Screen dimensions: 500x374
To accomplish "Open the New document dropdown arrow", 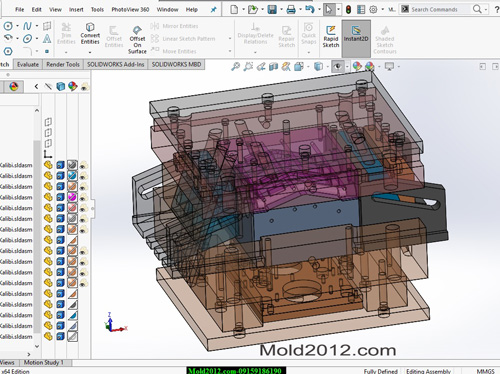I will (x=243, y=9).
